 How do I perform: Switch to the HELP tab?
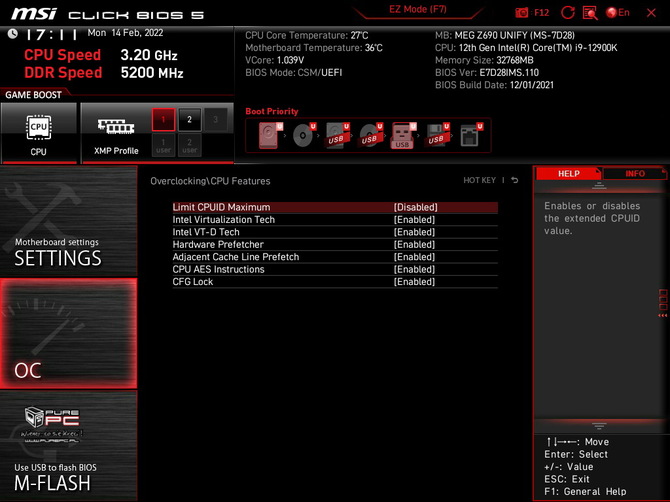568,173
